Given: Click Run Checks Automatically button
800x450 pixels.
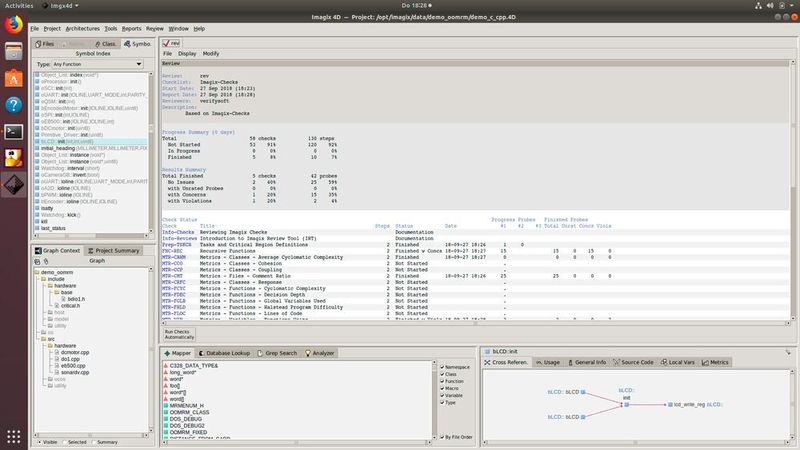Looking at the screenshot, I should click(x=182, y=333).
